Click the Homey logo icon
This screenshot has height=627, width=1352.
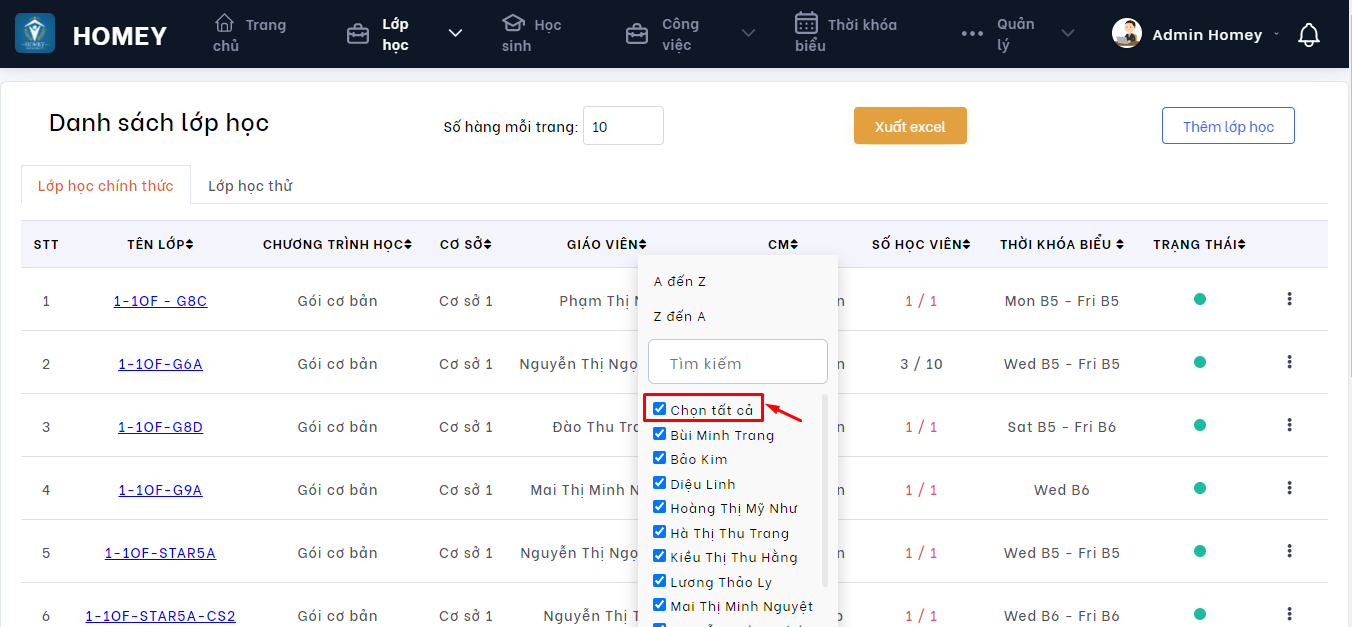(x=35, y=34)
